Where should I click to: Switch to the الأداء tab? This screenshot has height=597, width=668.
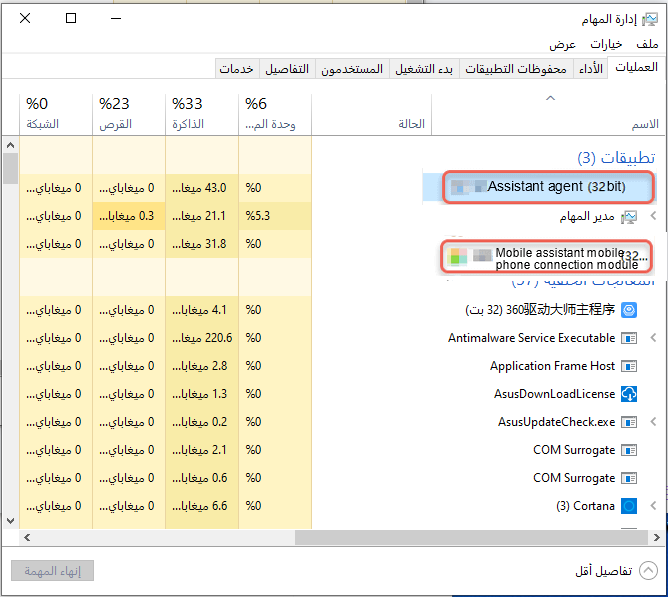click(590, 69)
